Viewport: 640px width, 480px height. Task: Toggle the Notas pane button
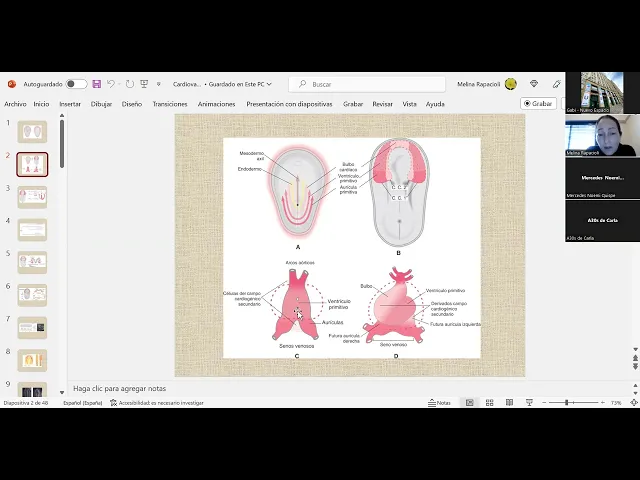[439, 403]
